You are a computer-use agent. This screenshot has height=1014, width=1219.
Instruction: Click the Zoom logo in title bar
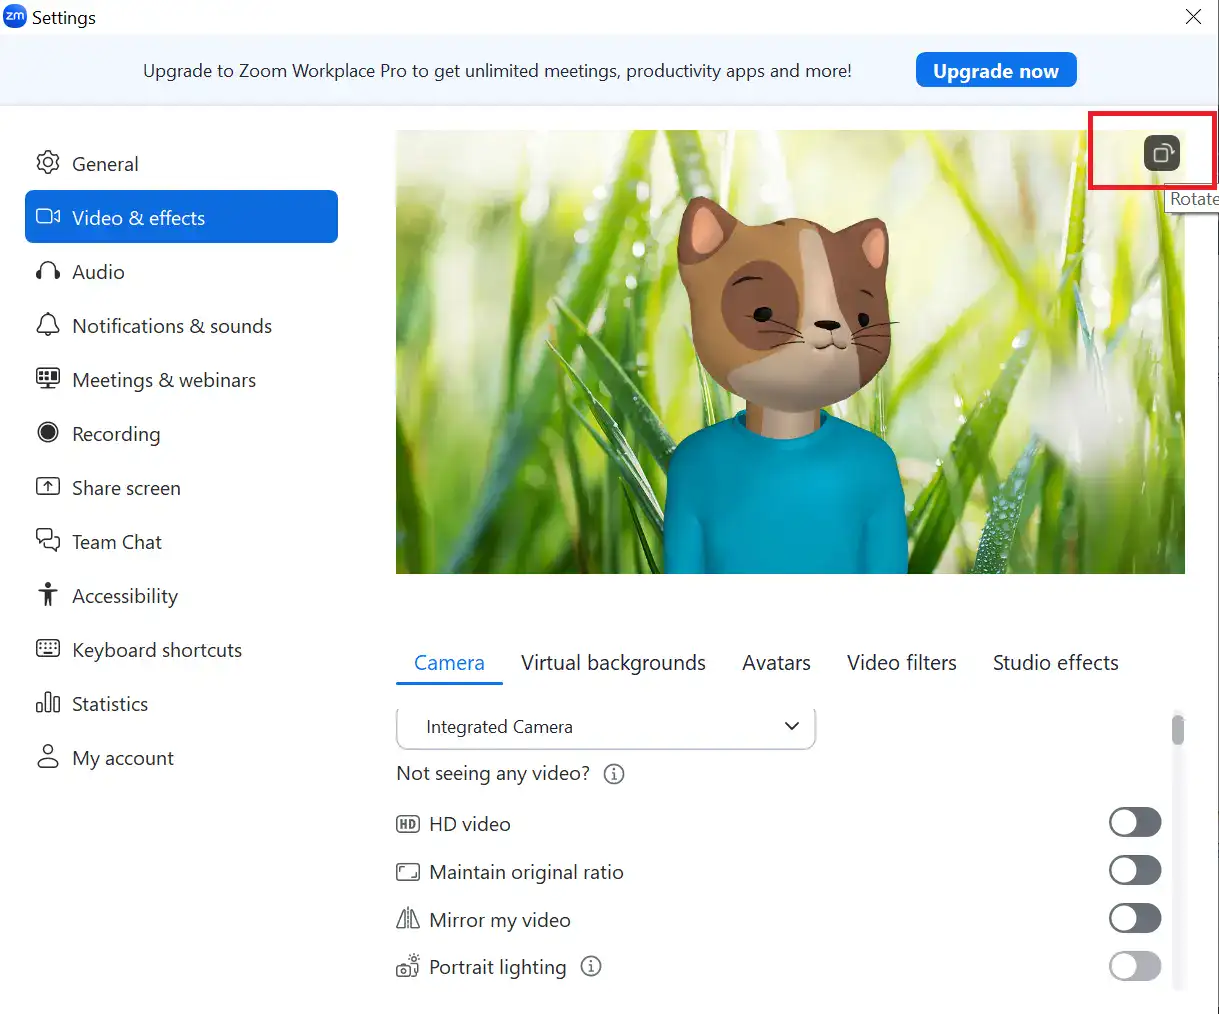click(x=15, y=16)
